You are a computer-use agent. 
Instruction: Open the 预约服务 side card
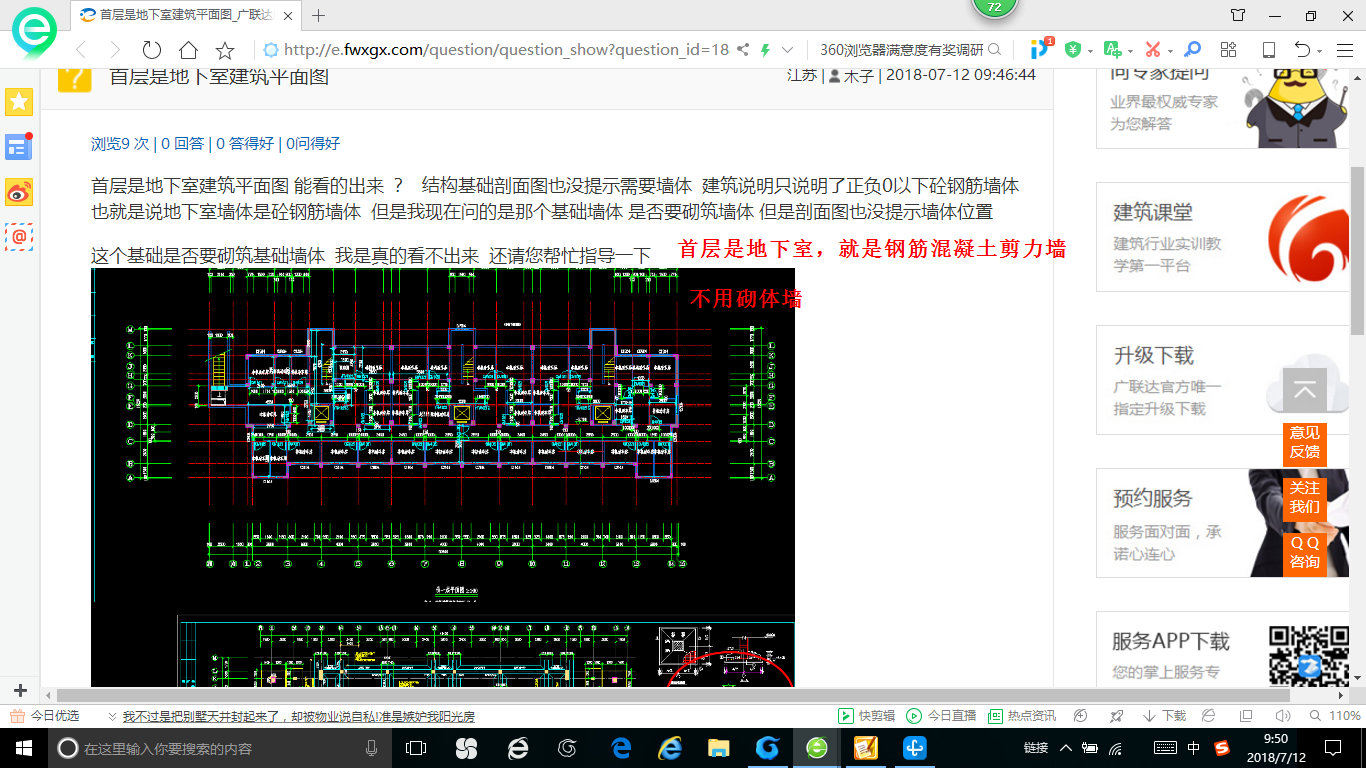1224,523
